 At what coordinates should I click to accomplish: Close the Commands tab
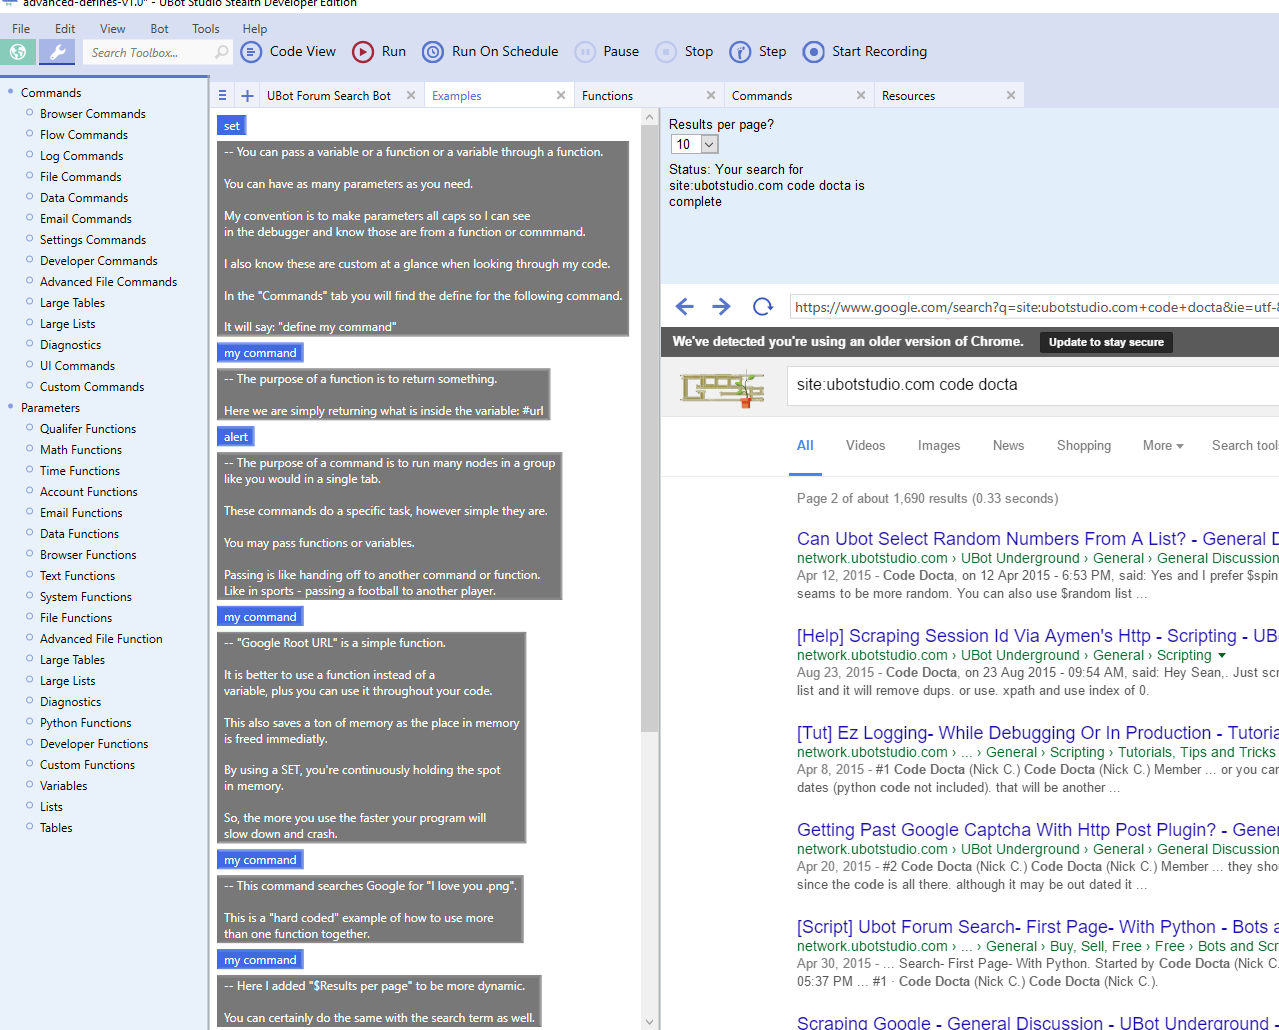point(861,95)
